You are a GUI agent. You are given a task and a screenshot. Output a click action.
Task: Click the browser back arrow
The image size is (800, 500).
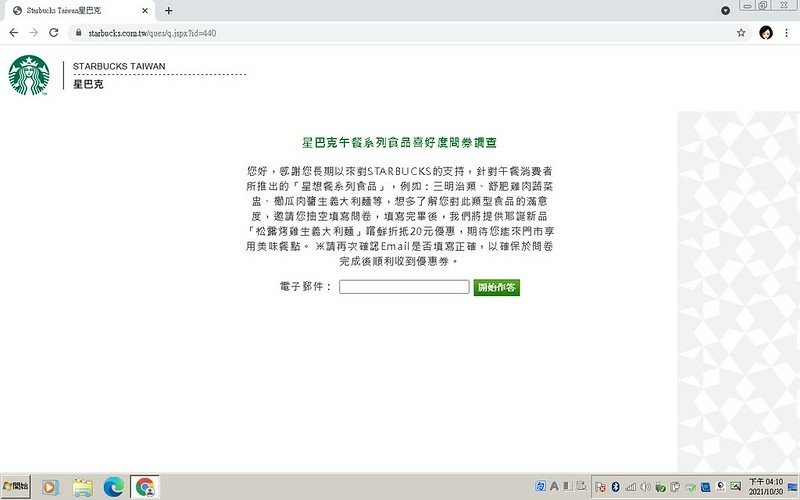[14, 33]
